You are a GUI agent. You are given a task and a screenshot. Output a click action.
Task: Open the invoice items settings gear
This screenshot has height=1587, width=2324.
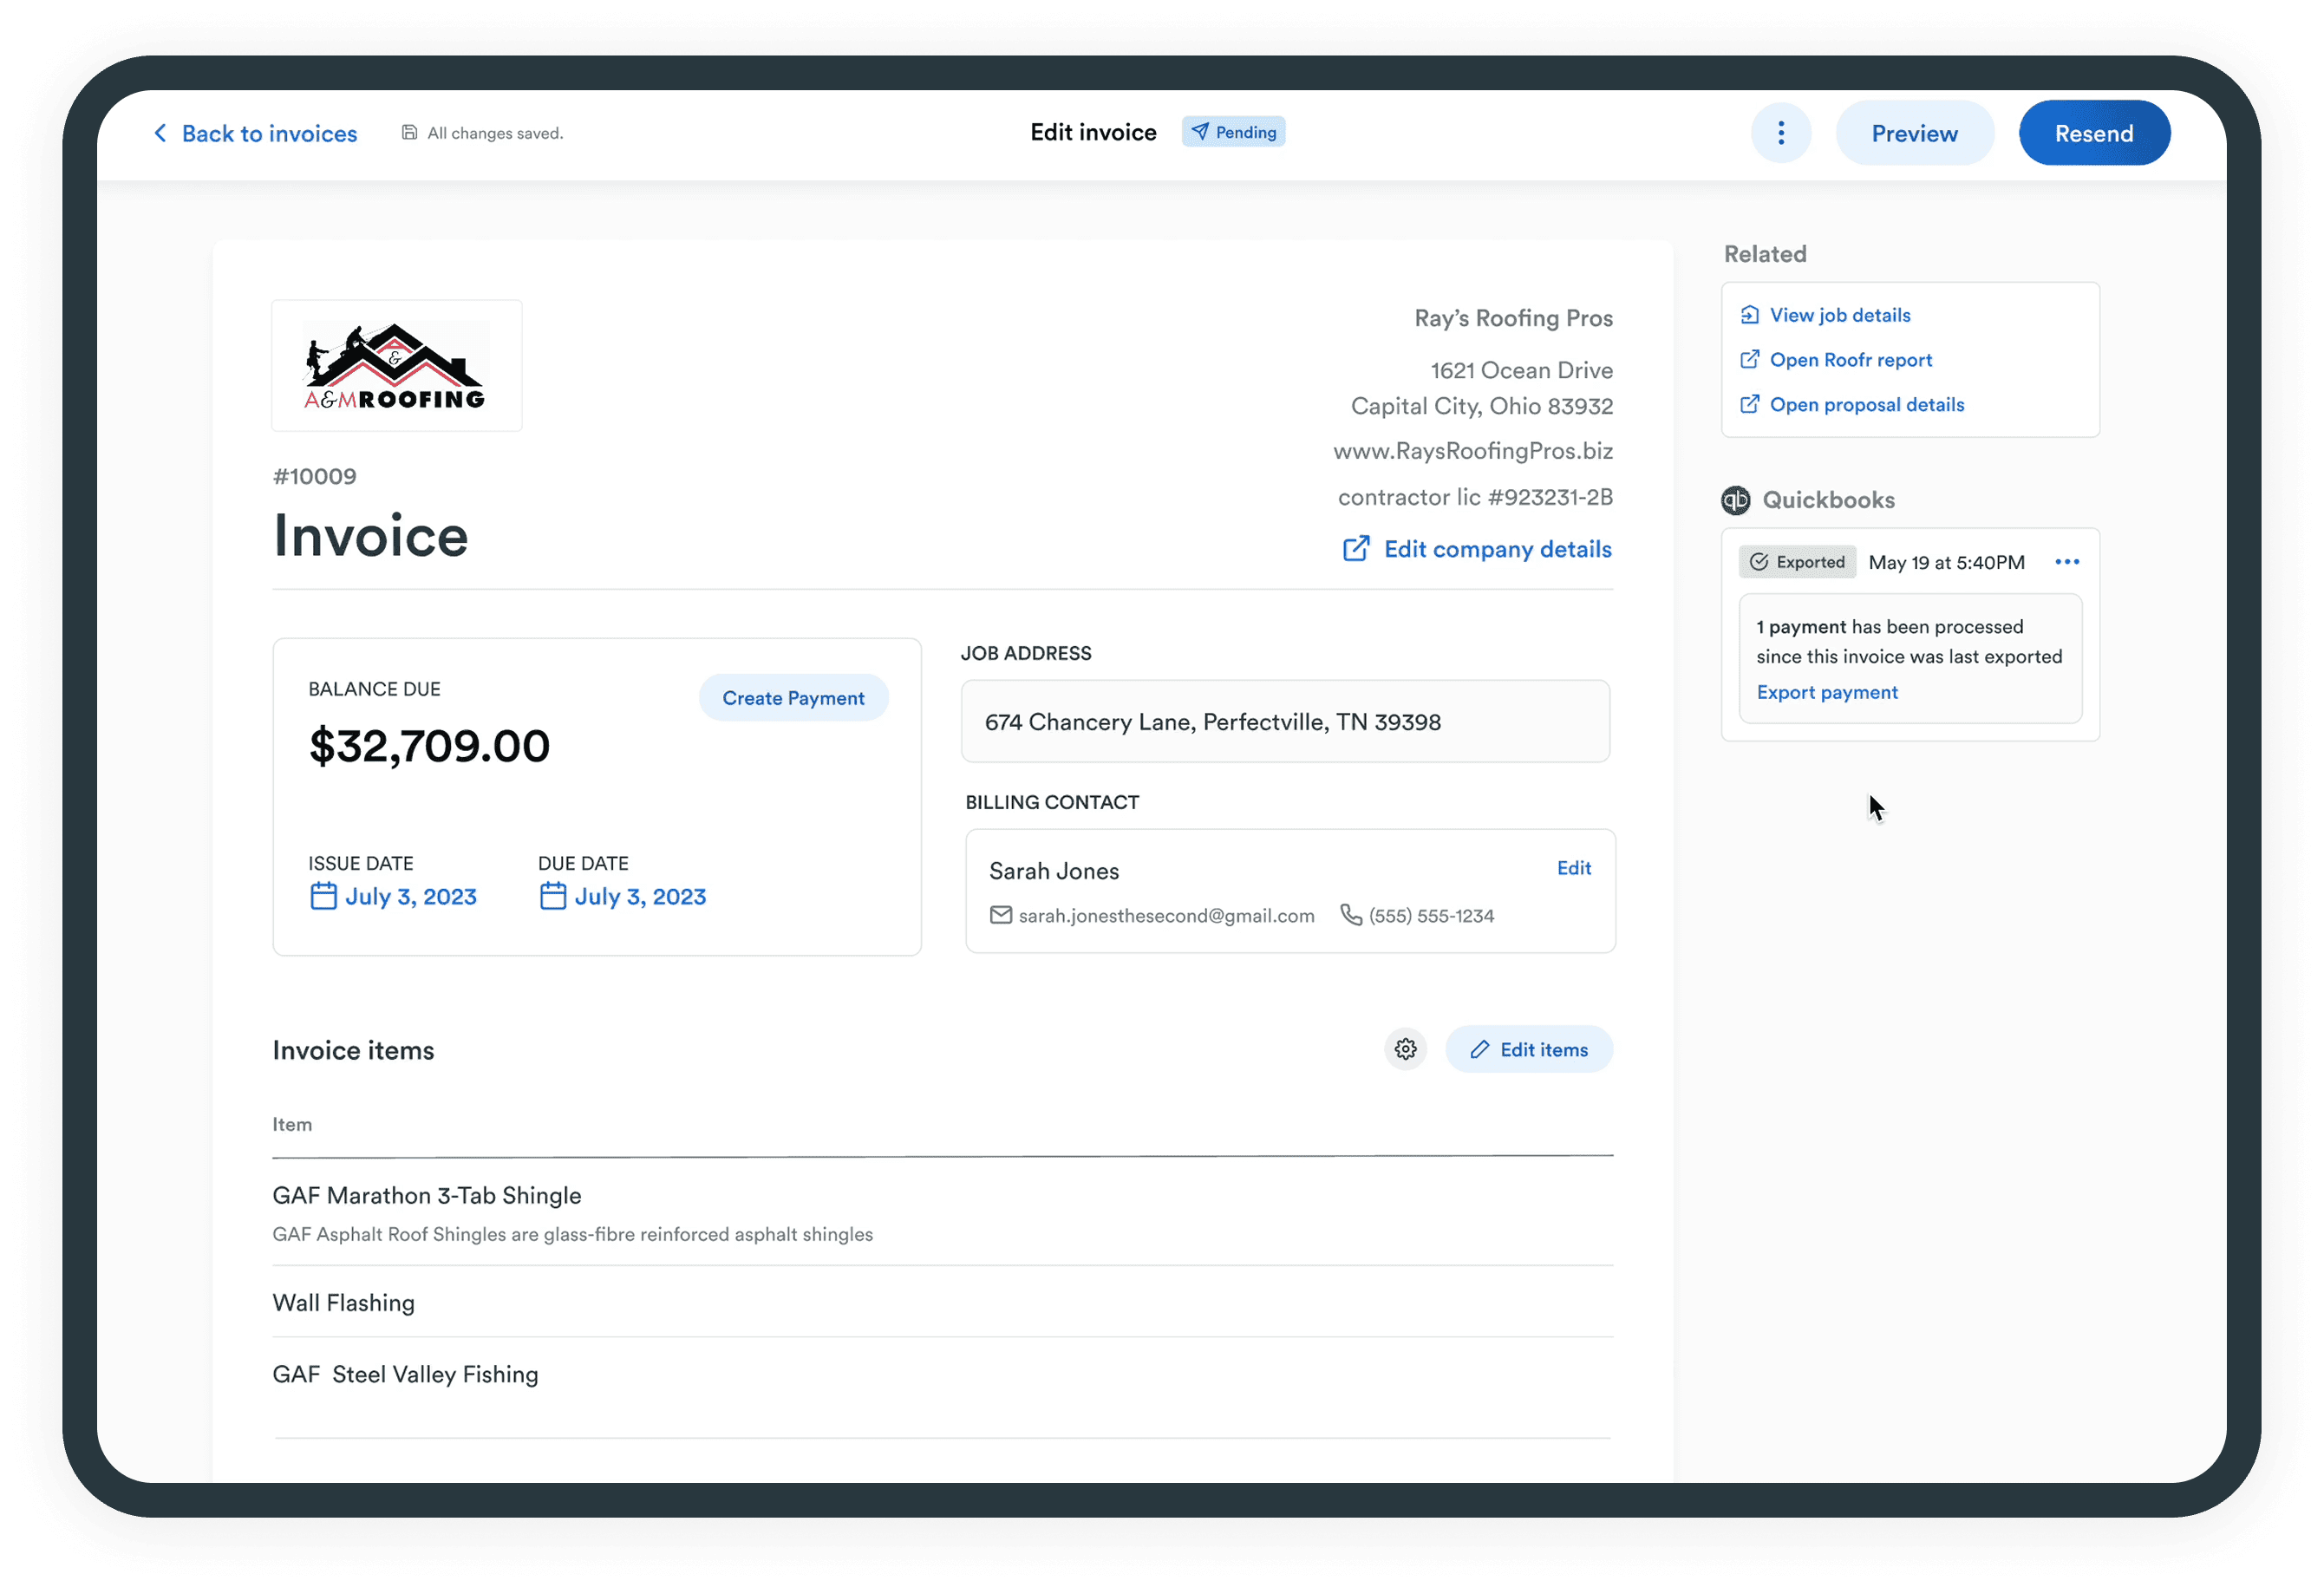[1405, 1049]
